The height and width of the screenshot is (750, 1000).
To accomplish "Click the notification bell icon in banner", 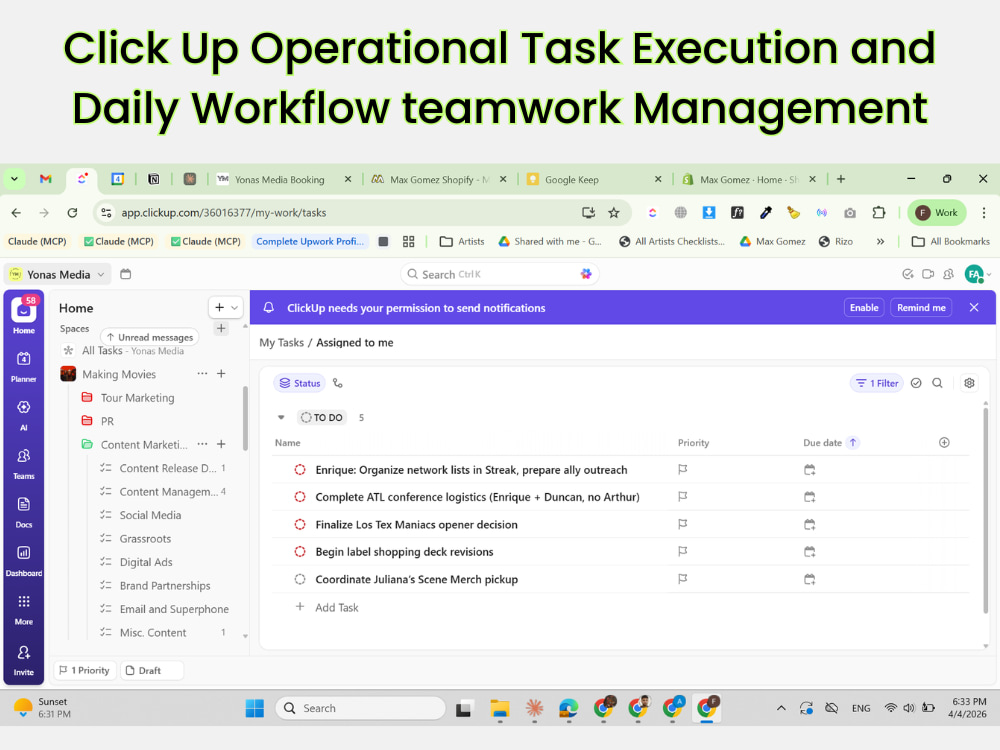I will 269,308.
